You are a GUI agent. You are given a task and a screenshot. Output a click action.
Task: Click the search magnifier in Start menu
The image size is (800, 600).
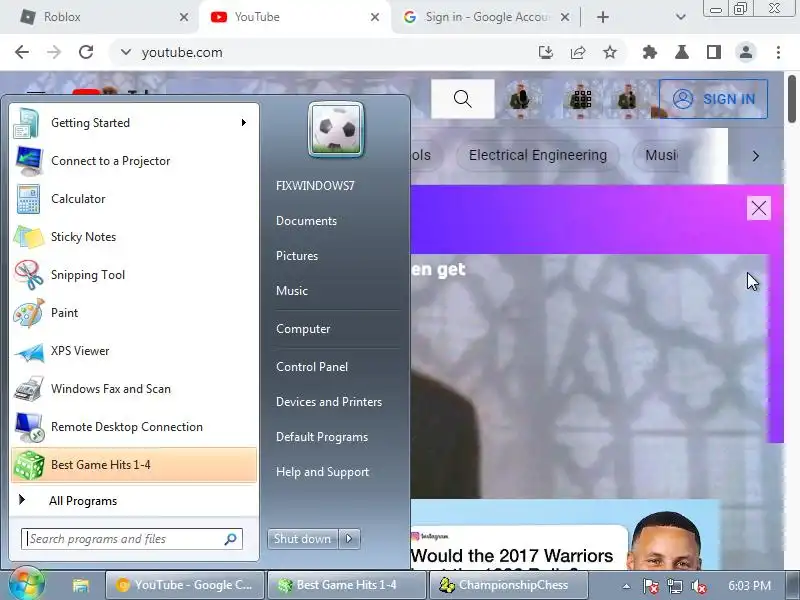pos(230,539)
